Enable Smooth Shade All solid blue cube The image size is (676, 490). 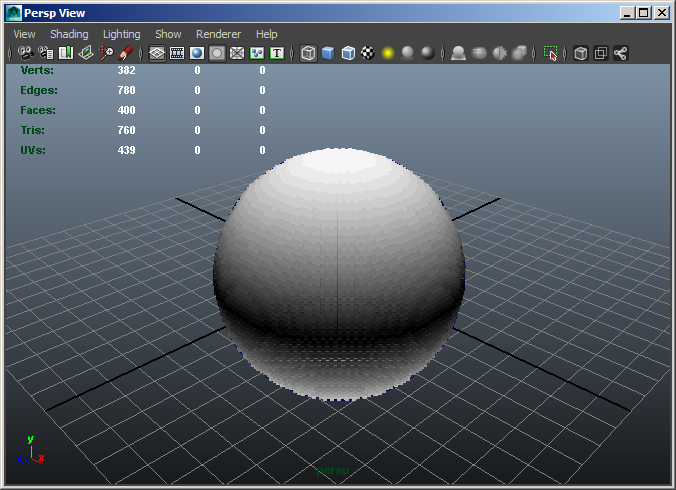[x=328, y=53]
